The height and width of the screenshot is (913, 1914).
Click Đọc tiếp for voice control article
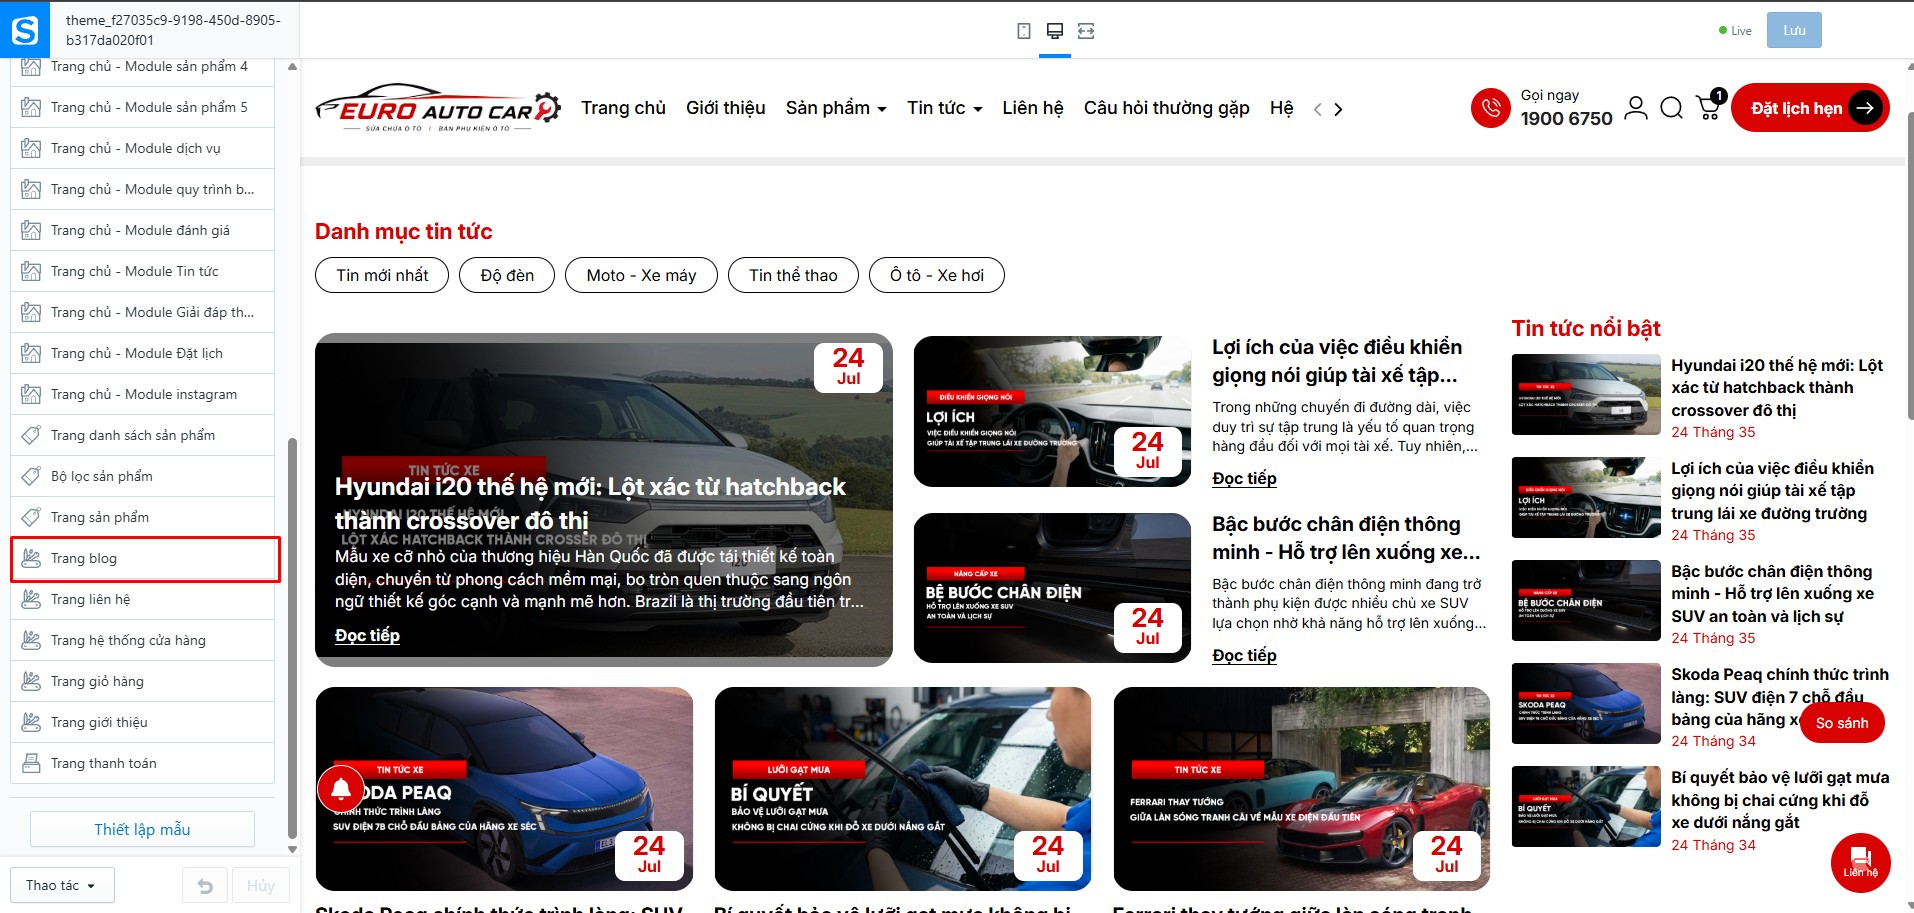[x=1244, y=478]
